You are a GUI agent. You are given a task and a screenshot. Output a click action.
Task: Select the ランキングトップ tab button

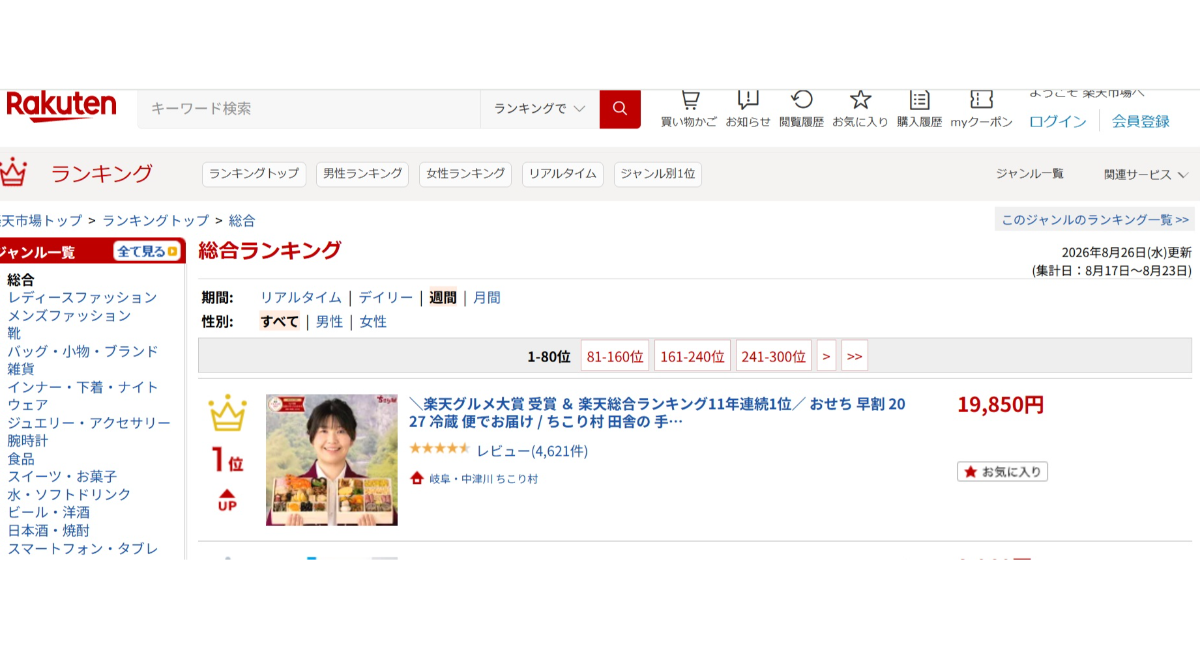coord(254,174)
